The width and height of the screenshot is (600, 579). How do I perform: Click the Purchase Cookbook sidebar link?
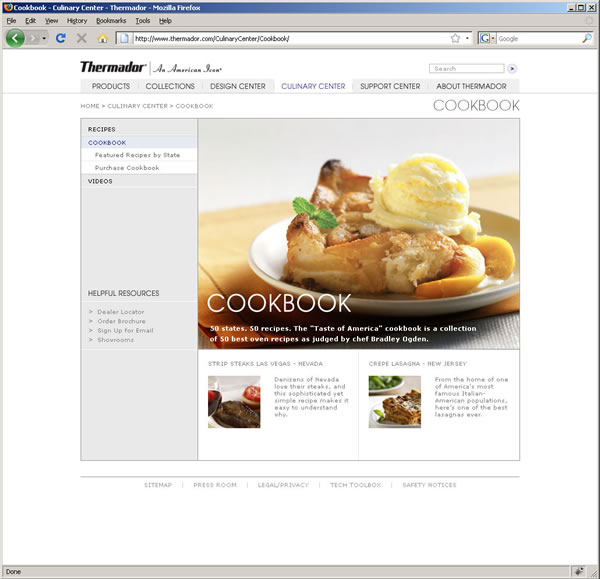point(127,168)
